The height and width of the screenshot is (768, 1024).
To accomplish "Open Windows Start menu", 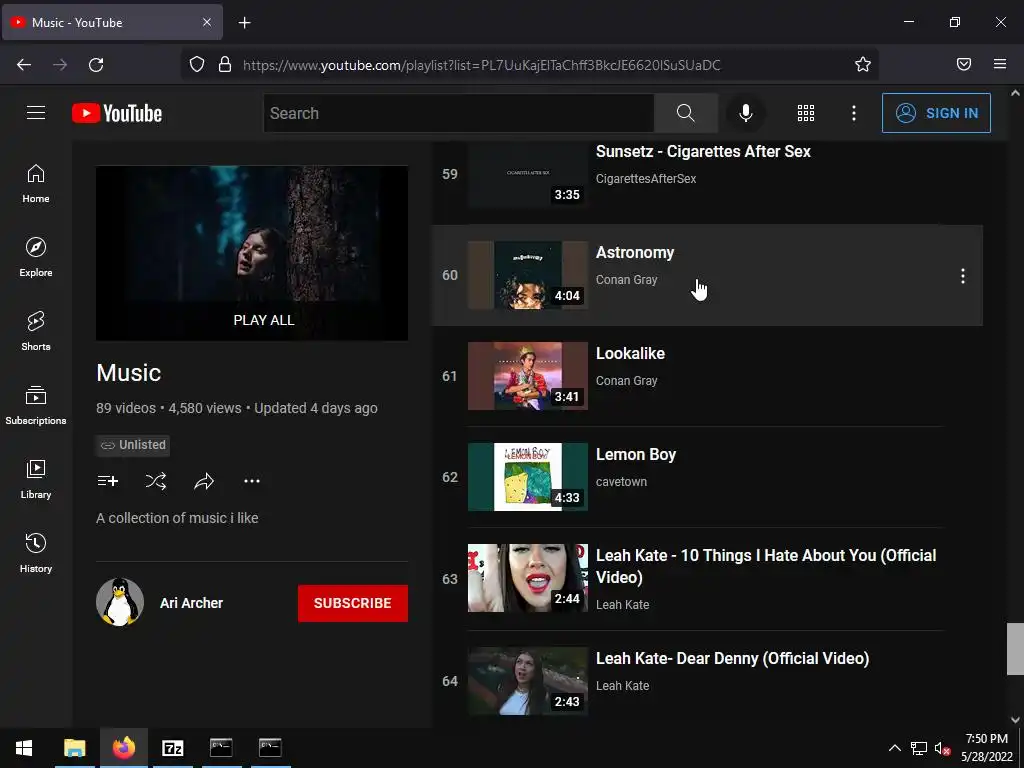I will coord(24,748).
